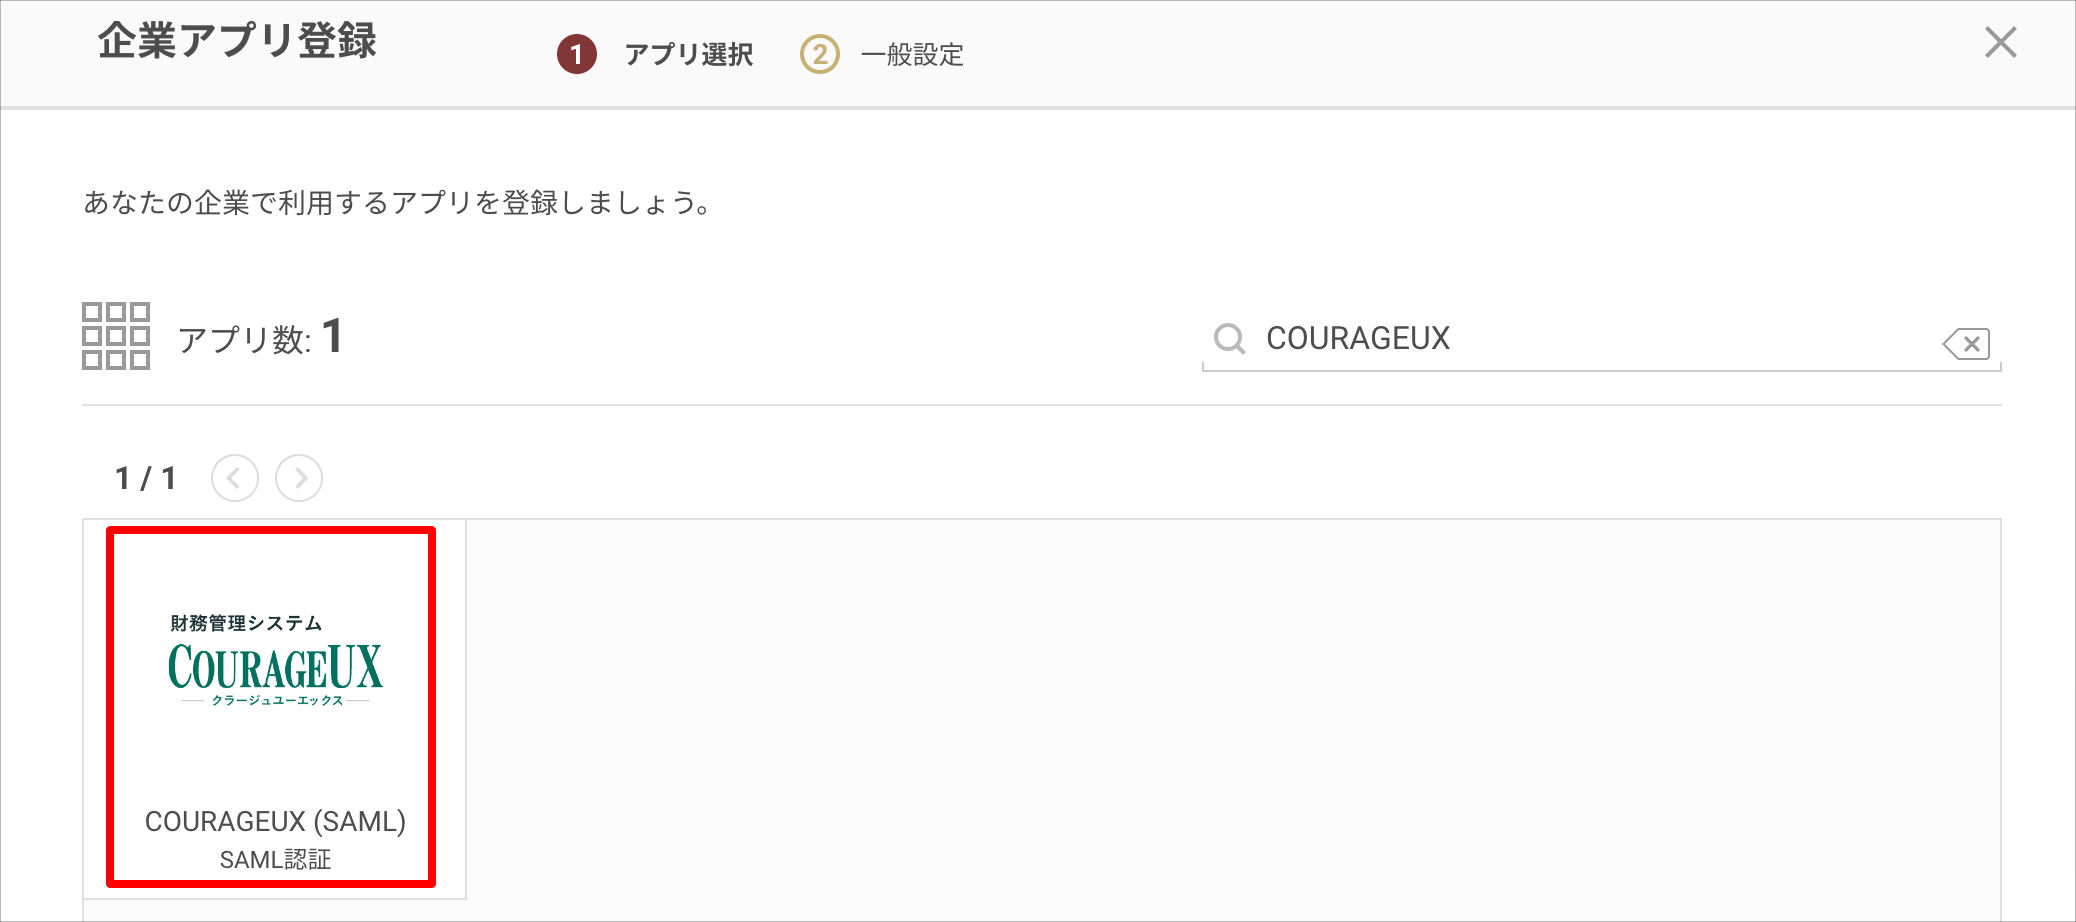The width and height of the screenshot is (2076, 922).
Task: Focus the COURAGEUX search field
Action: [1600, 339]
